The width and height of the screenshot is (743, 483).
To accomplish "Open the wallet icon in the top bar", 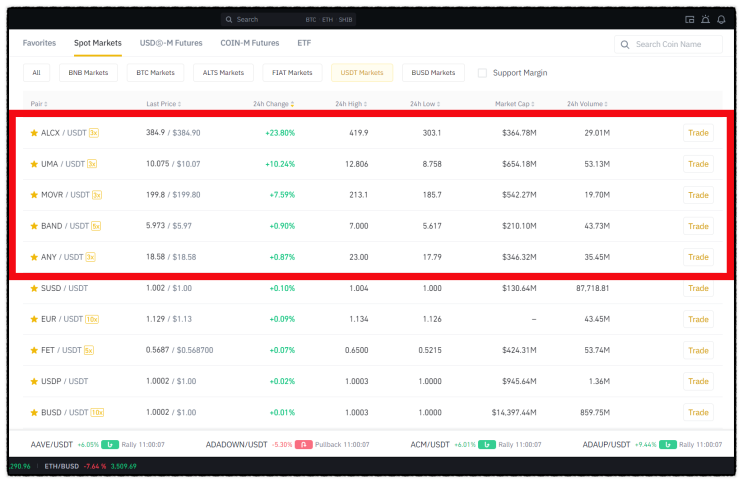I will [x=690, y=19].
